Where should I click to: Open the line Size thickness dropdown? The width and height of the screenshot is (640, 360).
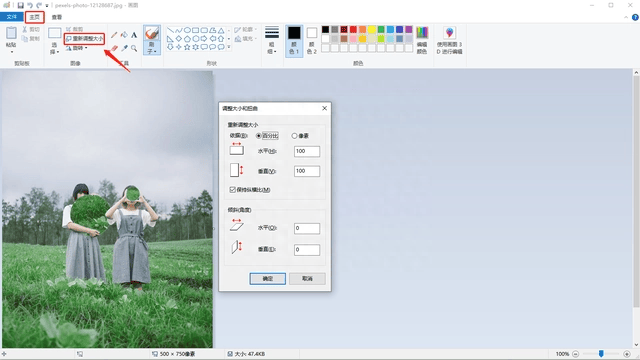[272, 40]
